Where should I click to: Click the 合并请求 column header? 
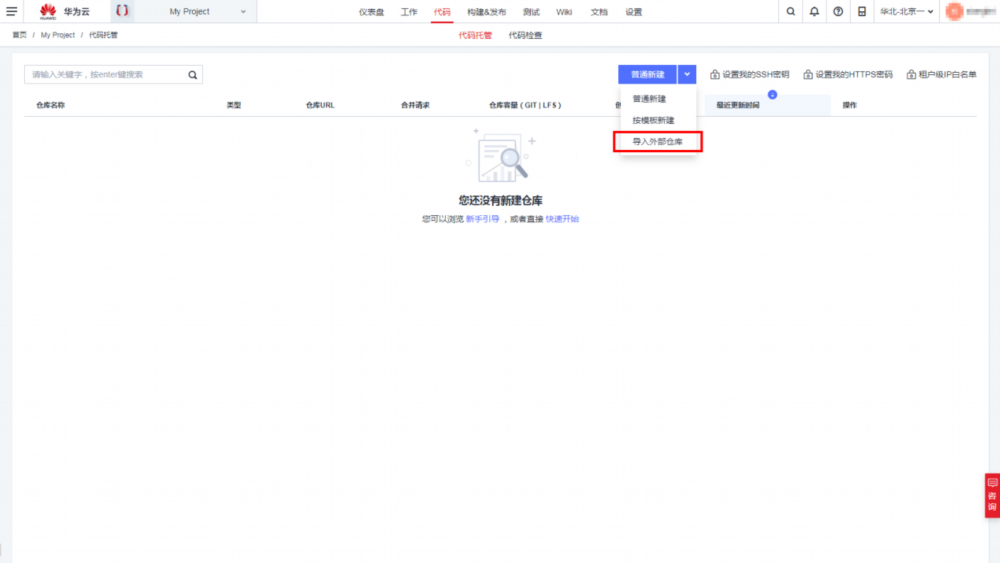click(415, 105)
